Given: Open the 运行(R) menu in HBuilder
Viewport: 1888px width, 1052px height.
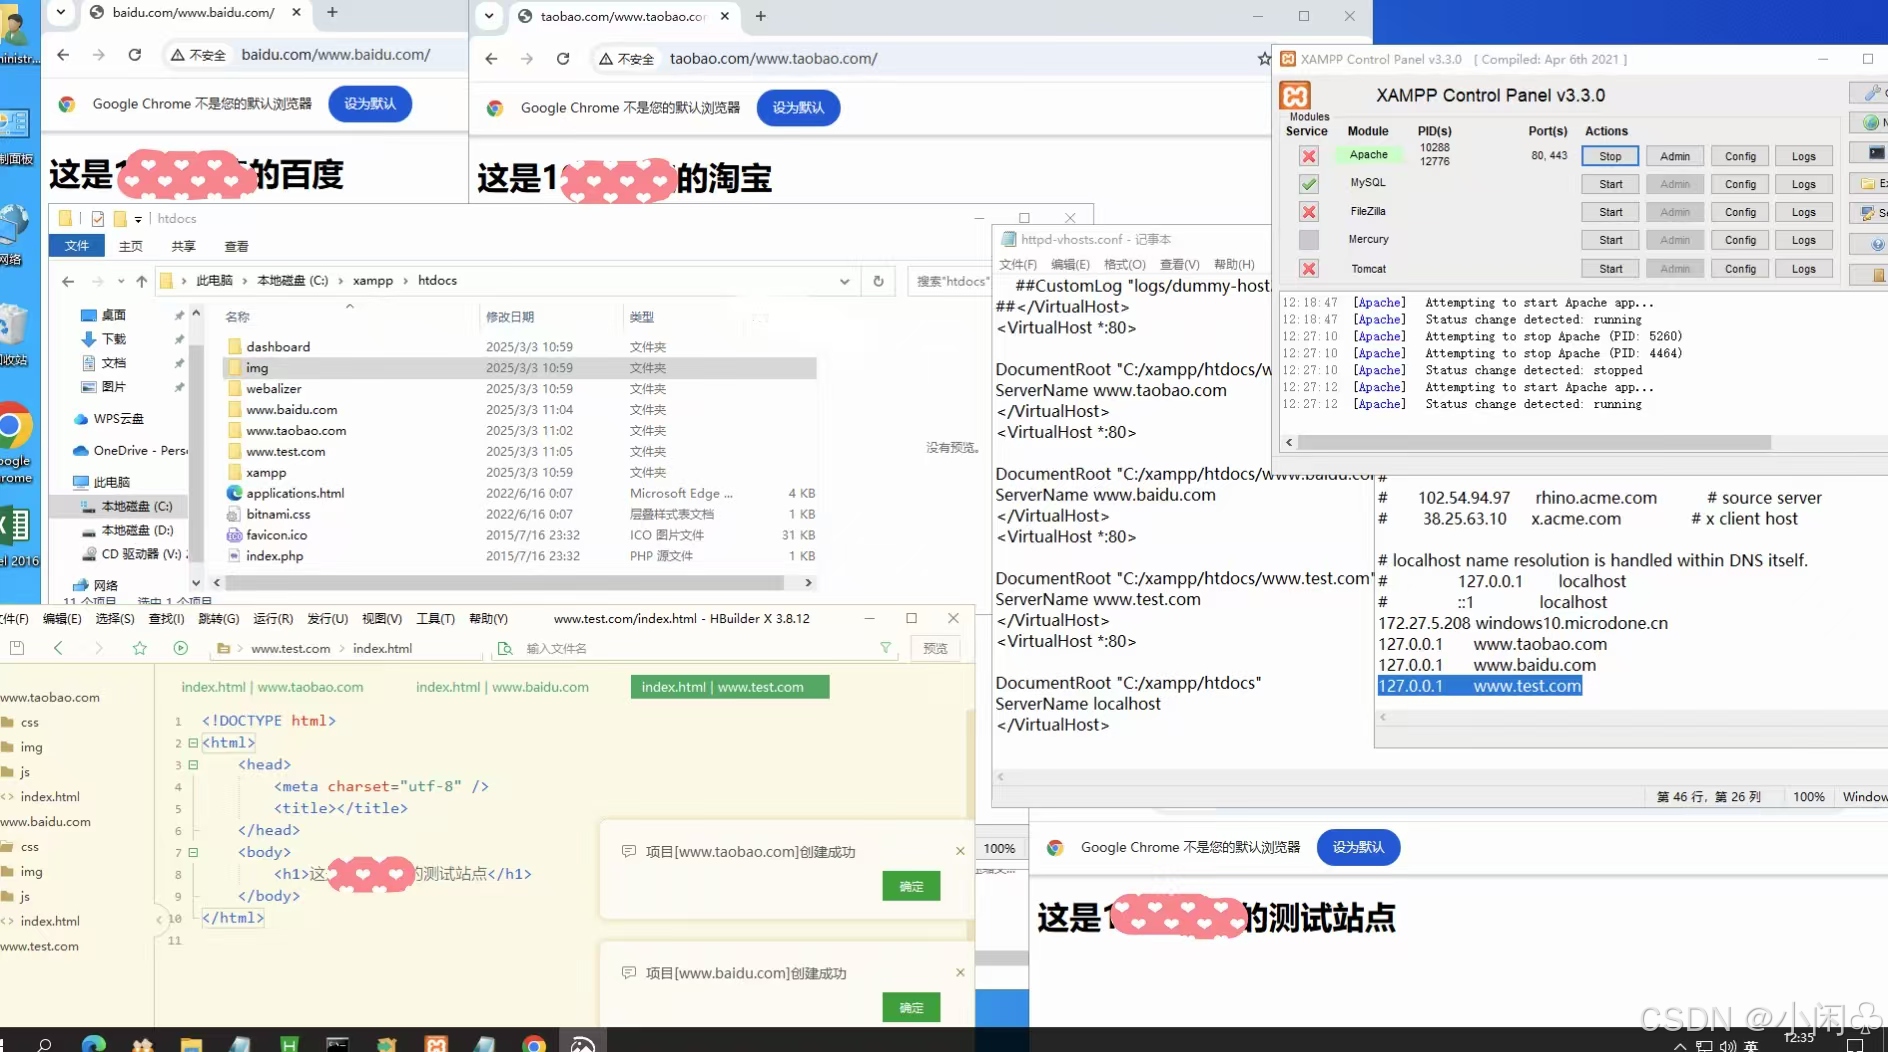Looking at the screenshot, I should 273,619.
